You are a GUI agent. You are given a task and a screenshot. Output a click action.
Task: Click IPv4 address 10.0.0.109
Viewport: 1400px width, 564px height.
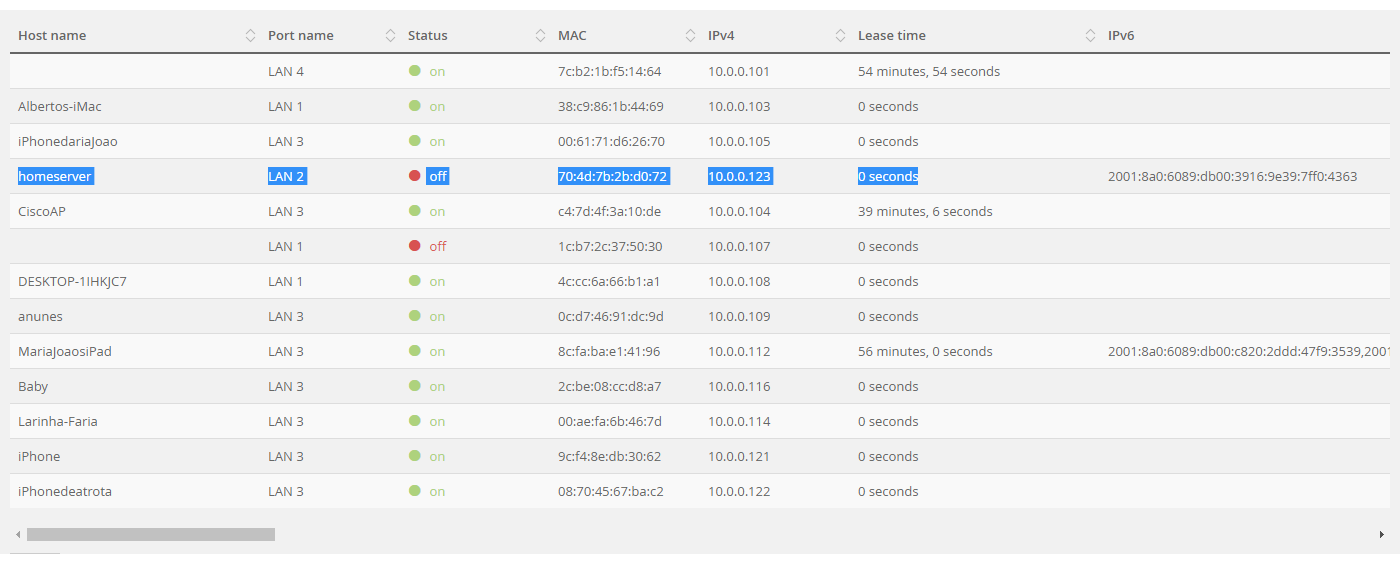pos(739,316)
